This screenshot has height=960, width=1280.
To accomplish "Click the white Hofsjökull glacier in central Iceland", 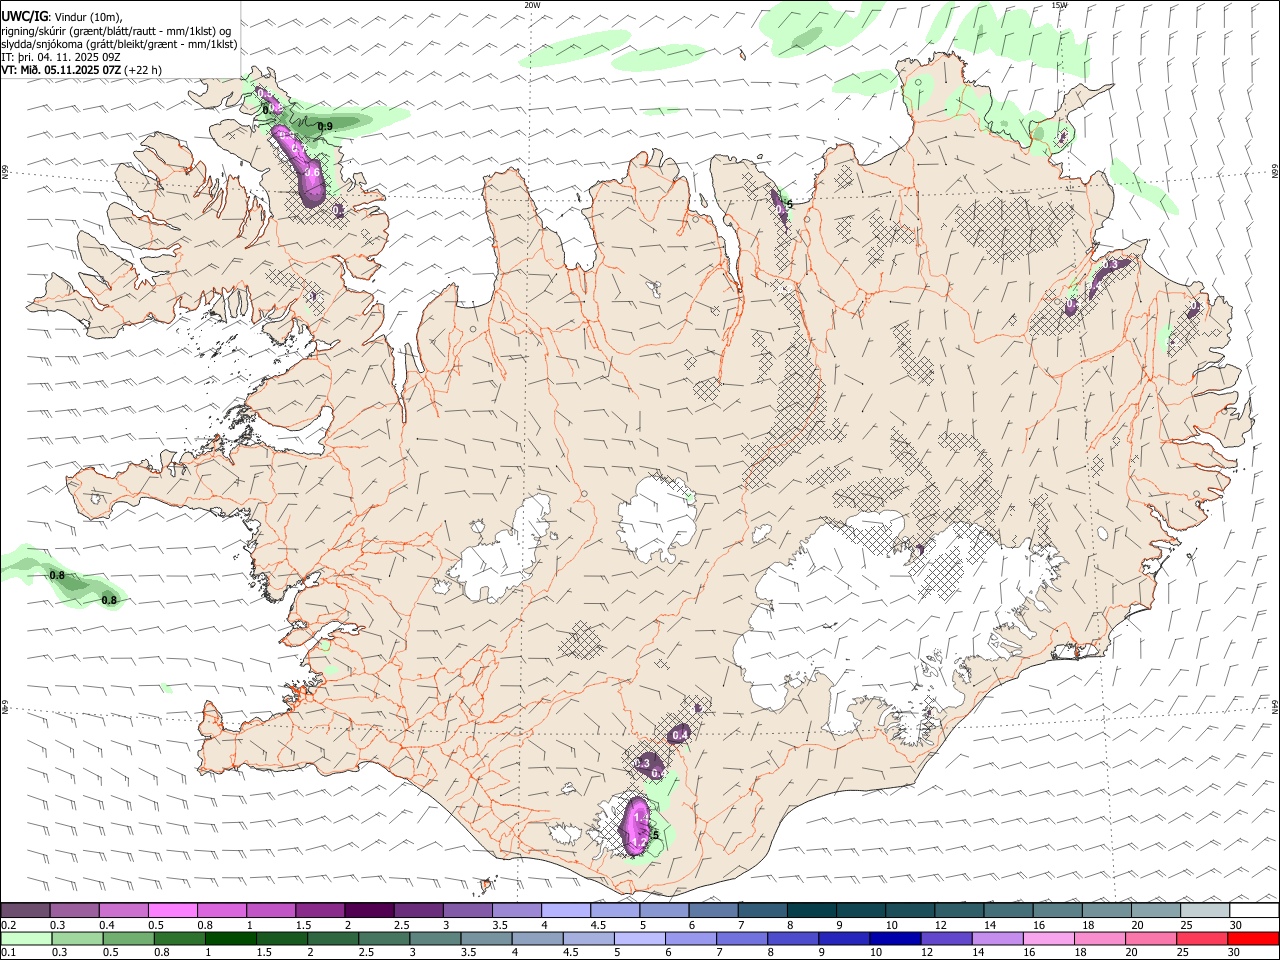I will tap(657, 520).
